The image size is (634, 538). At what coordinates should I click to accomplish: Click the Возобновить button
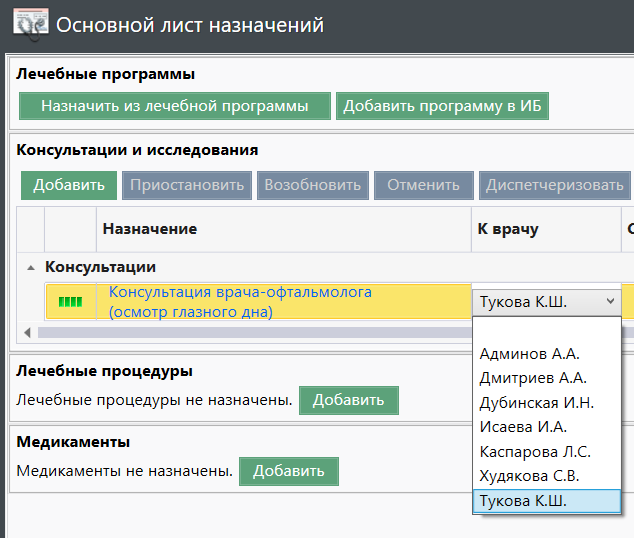[x=312, y=185]
